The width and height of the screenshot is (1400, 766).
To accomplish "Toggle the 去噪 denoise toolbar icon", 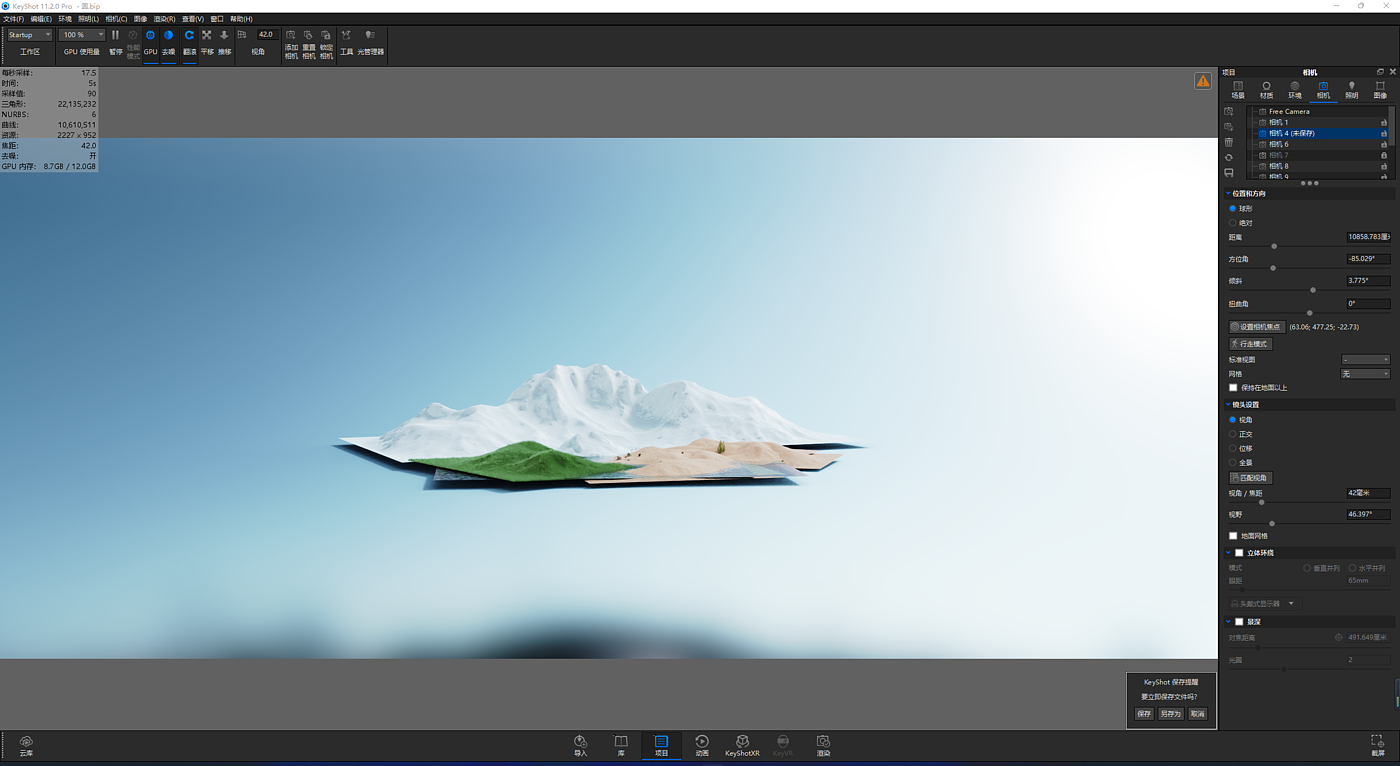I will coord(168,36).
